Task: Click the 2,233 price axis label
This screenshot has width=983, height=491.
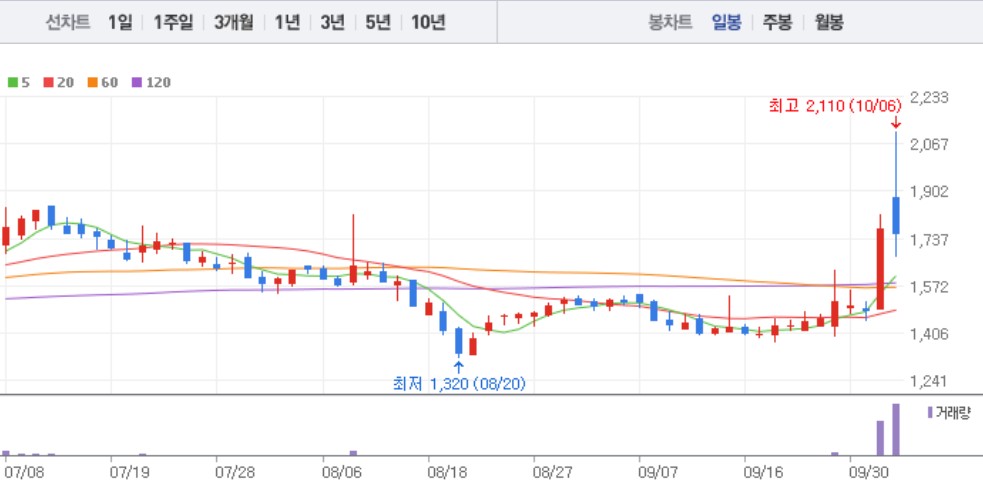Action: tap(928, 97)
